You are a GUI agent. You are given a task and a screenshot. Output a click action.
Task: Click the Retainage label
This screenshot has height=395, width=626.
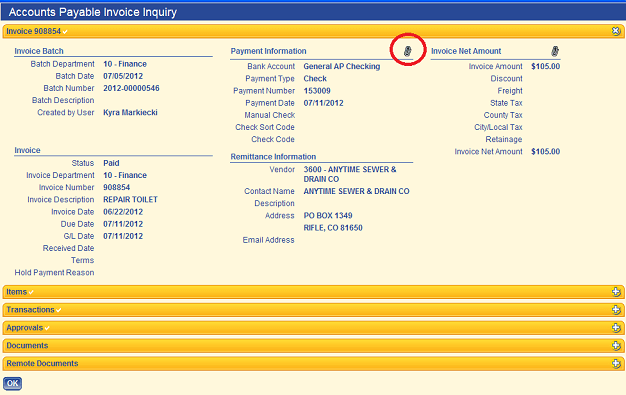(504, 139)
